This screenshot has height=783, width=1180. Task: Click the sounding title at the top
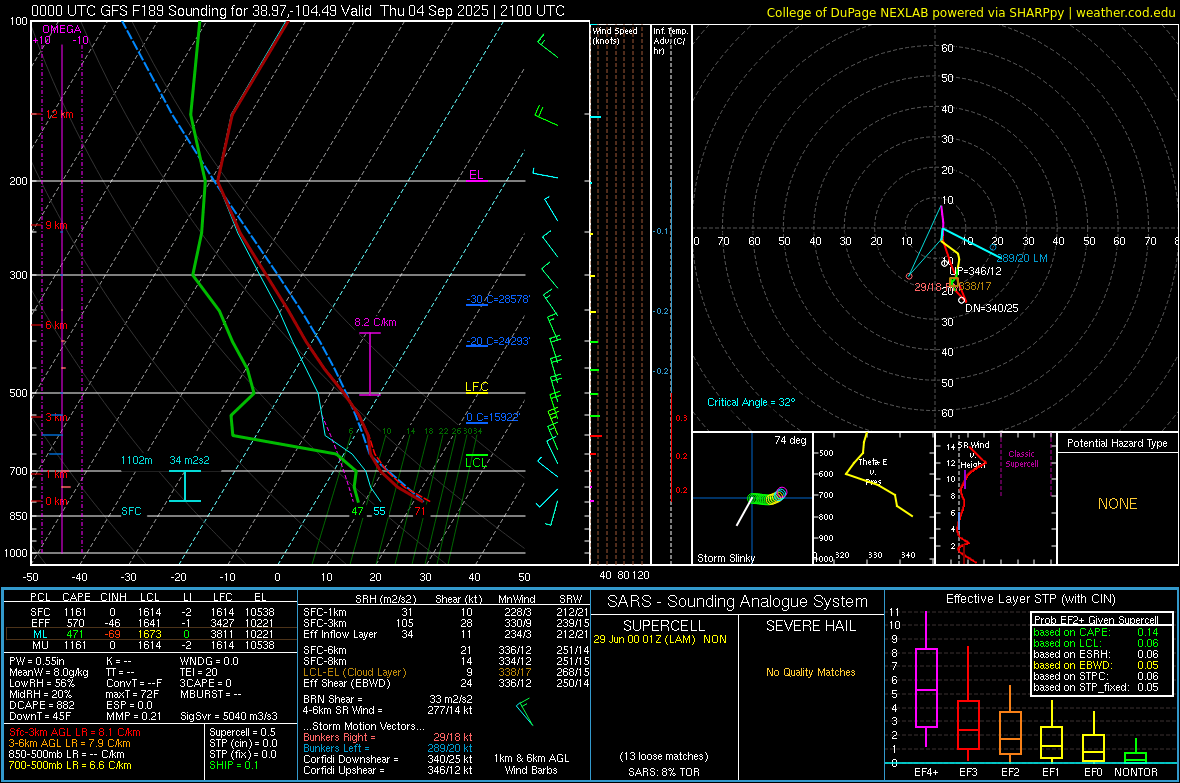[298, 11]
